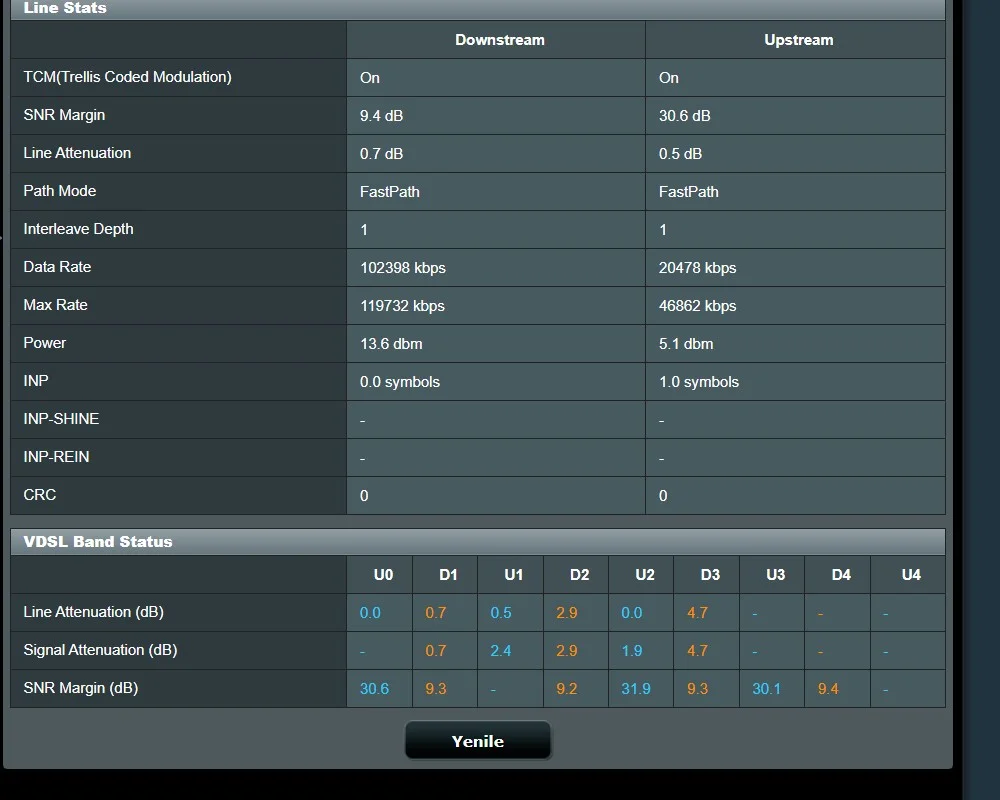This screenshot has width=1000, height=800.
Task: Click the U0 band column header
Action: pos(383,575)
